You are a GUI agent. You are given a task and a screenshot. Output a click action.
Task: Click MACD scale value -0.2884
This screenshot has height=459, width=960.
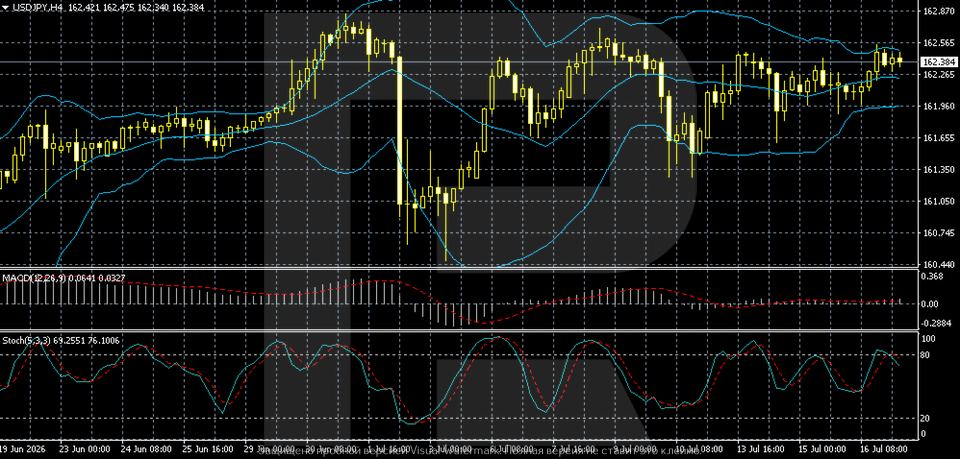[x=934, y=322]
